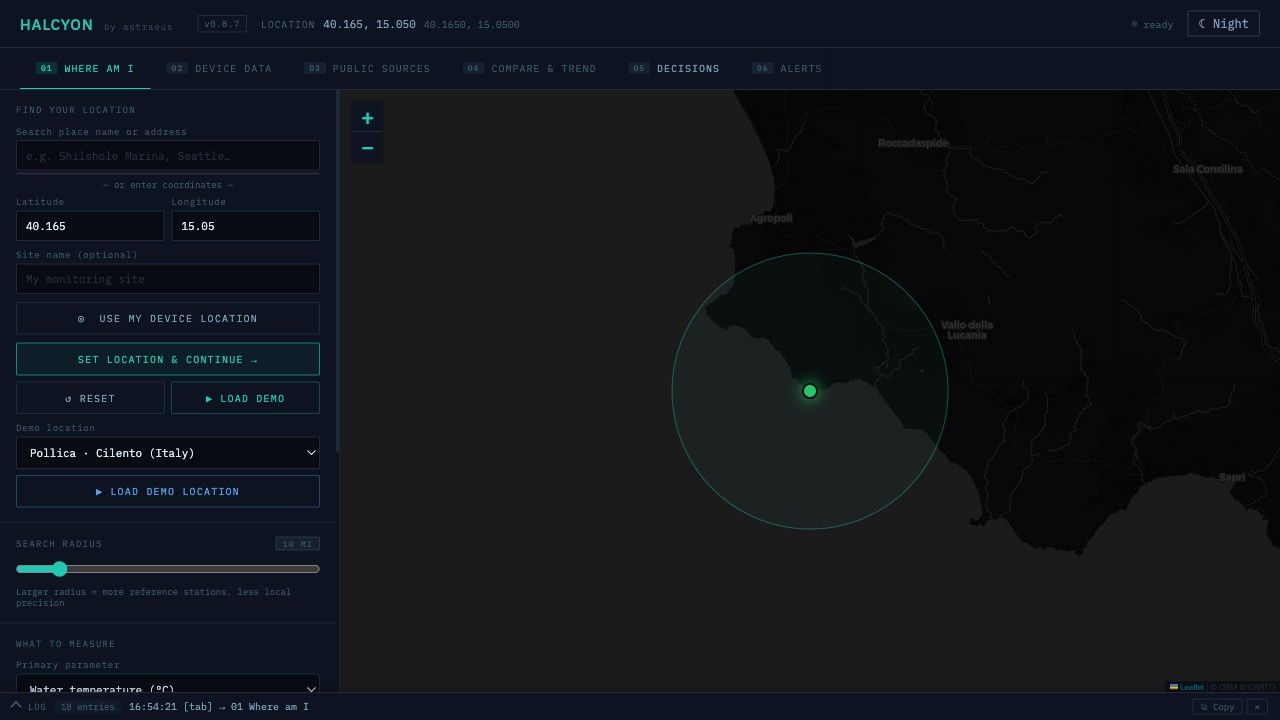The image size is (1280, 720).
Task: Click the 18 entries log counter
Action: point(88,707)
